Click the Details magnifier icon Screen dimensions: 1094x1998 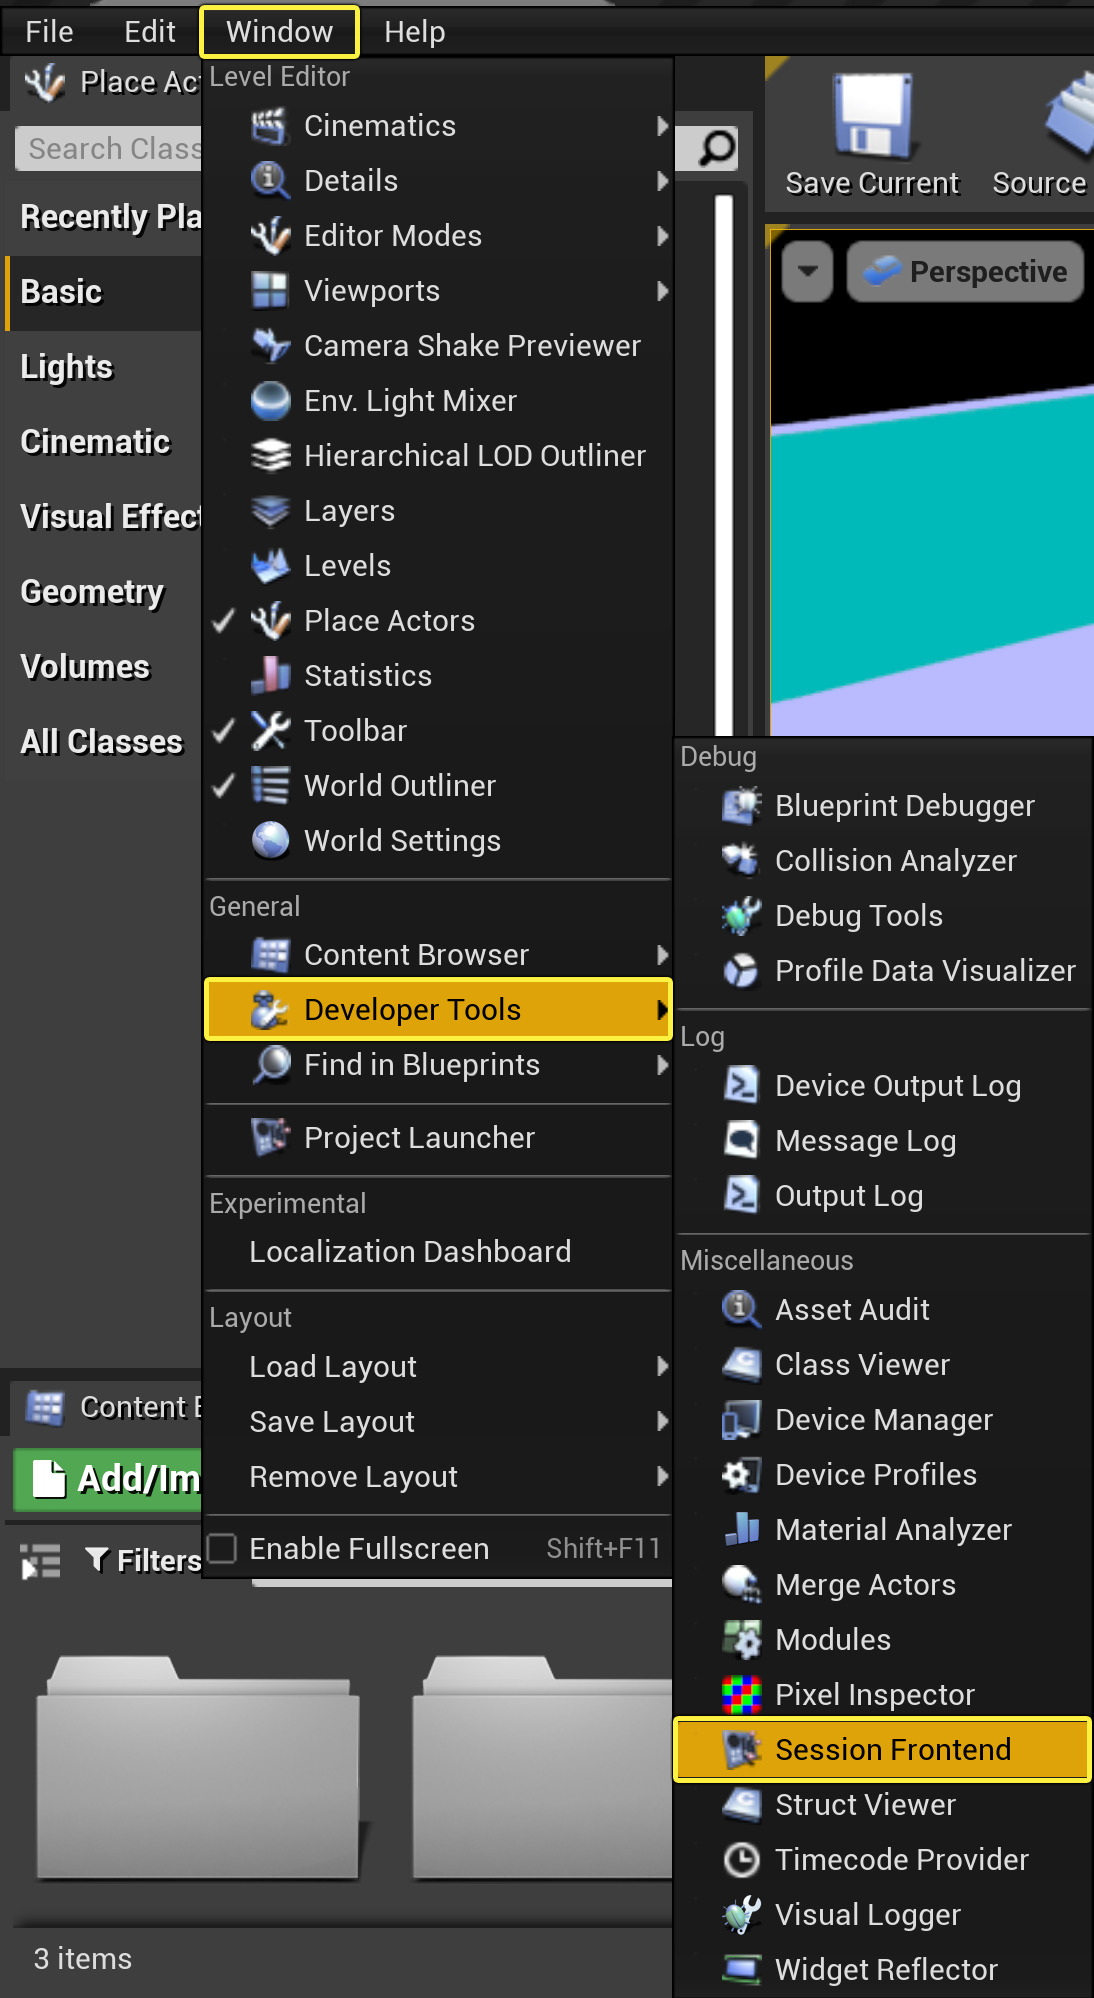point(269,181)
